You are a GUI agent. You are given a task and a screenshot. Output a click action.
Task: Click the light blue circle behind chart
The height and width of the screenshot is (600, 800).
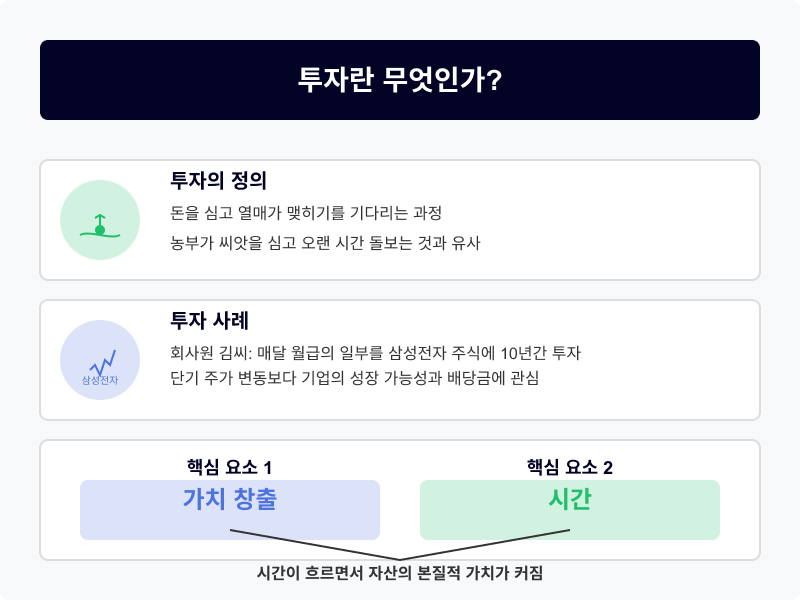(x=100, y=360)
